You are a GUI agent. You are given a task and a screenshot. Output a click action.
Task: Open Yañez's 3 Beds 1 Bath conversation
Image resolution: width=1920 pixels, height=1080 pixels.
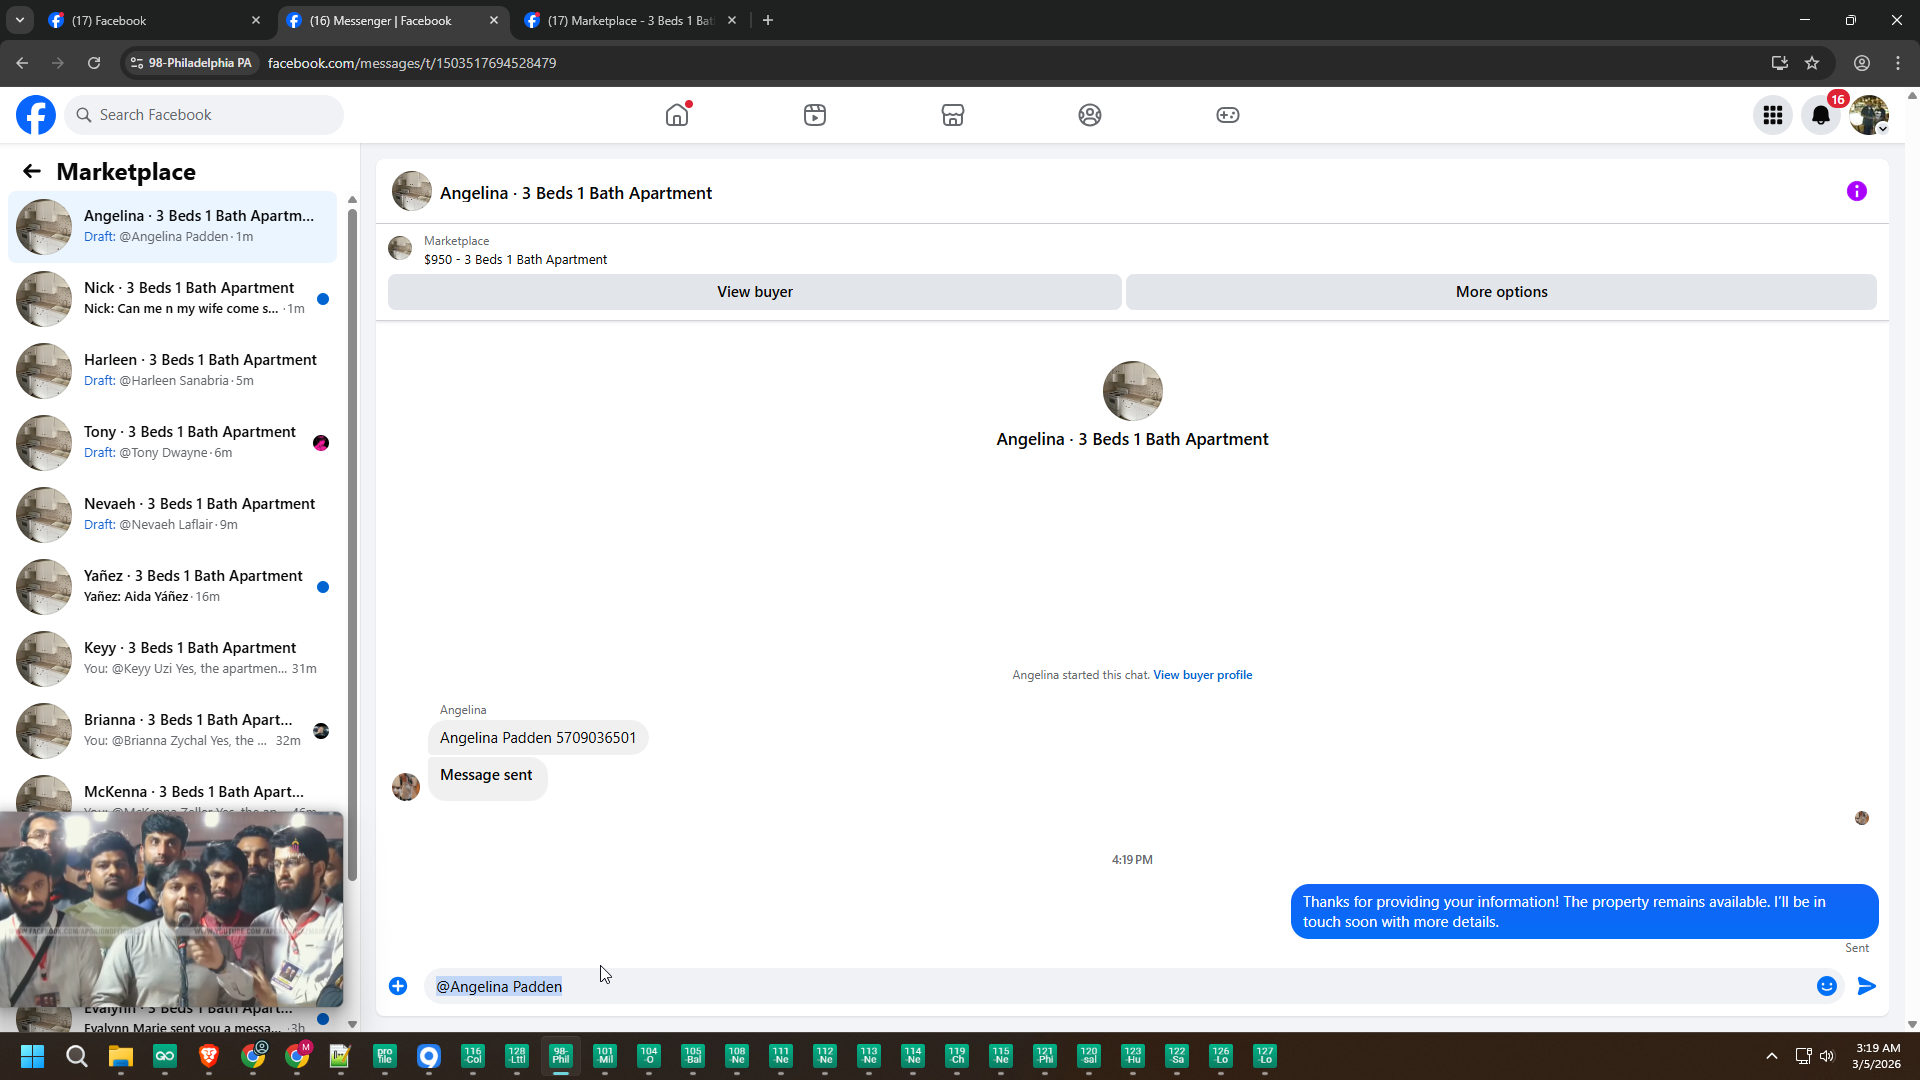(172, 586)
